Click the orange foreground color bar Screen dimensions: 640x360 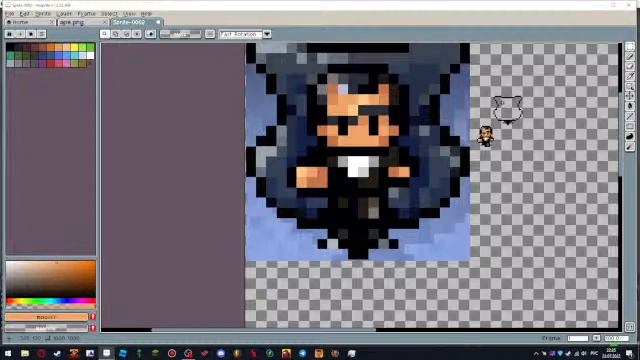tap(46, 317)
